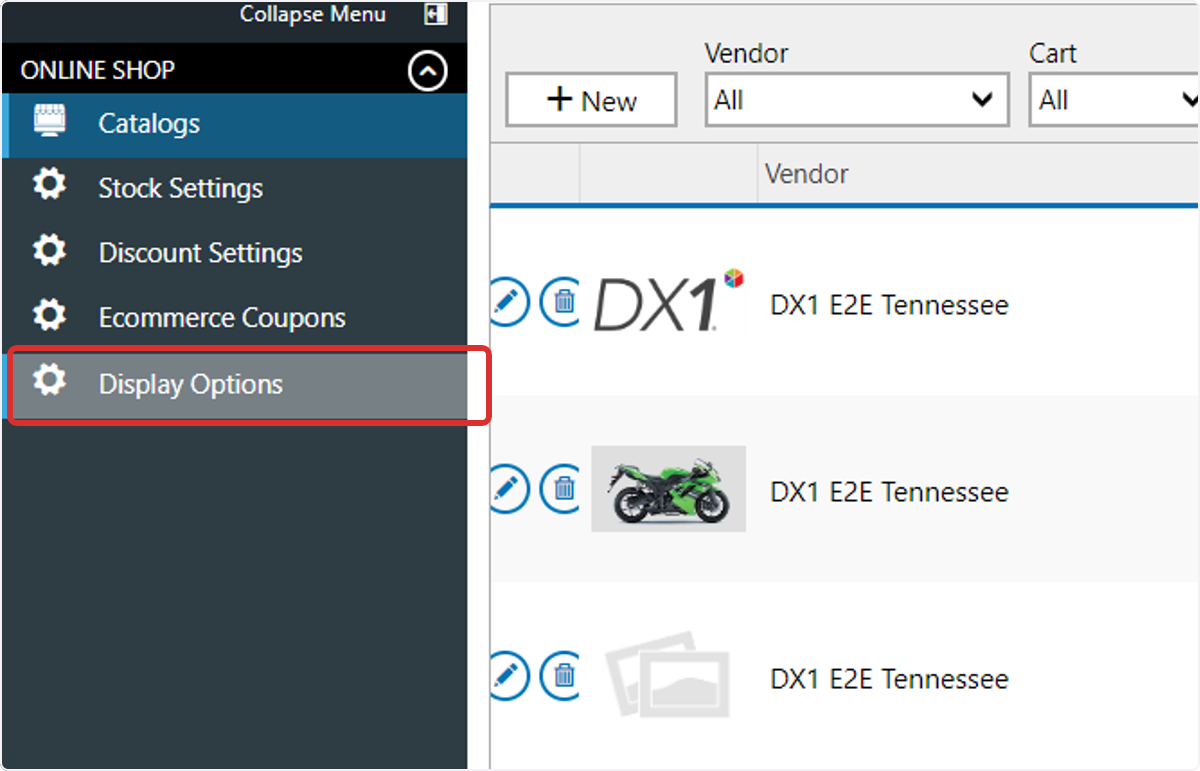This screenshot has height=771, width=1200.
Task: Click the Vendor column header
Action: [x=806, y=174]
